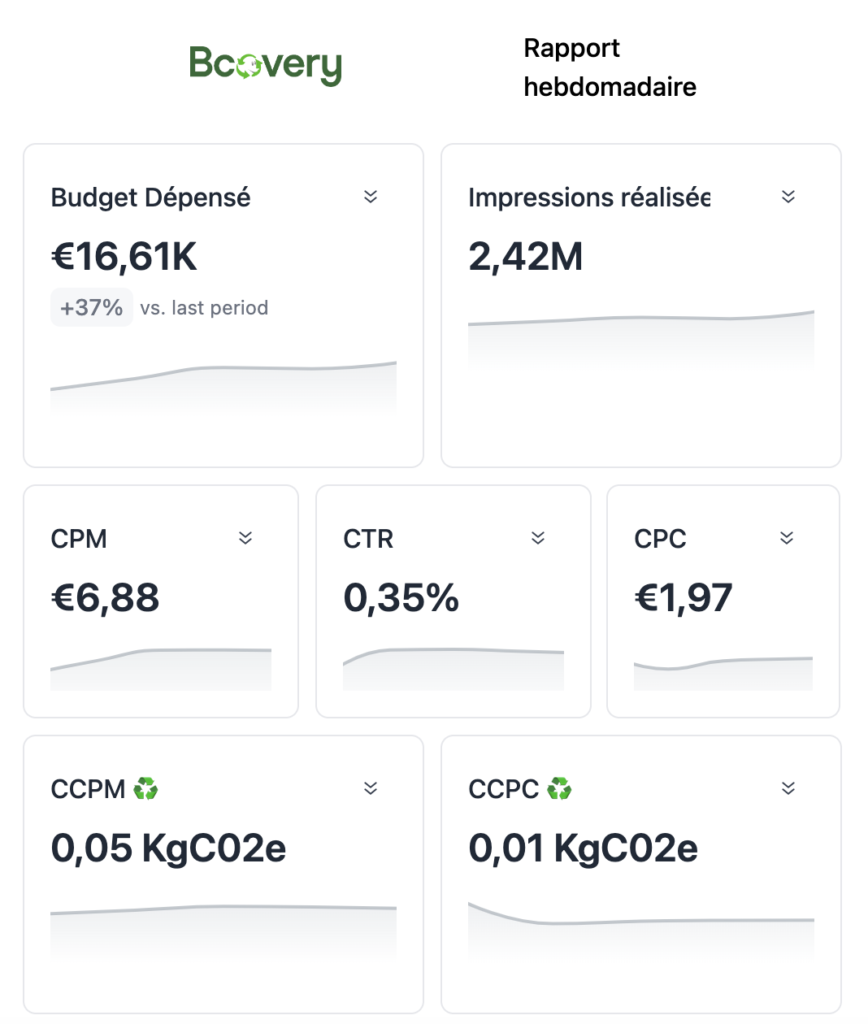Expand the CPM card double chevron
The height and width of the screenshot is (1024, 868).
pos(246,537)
